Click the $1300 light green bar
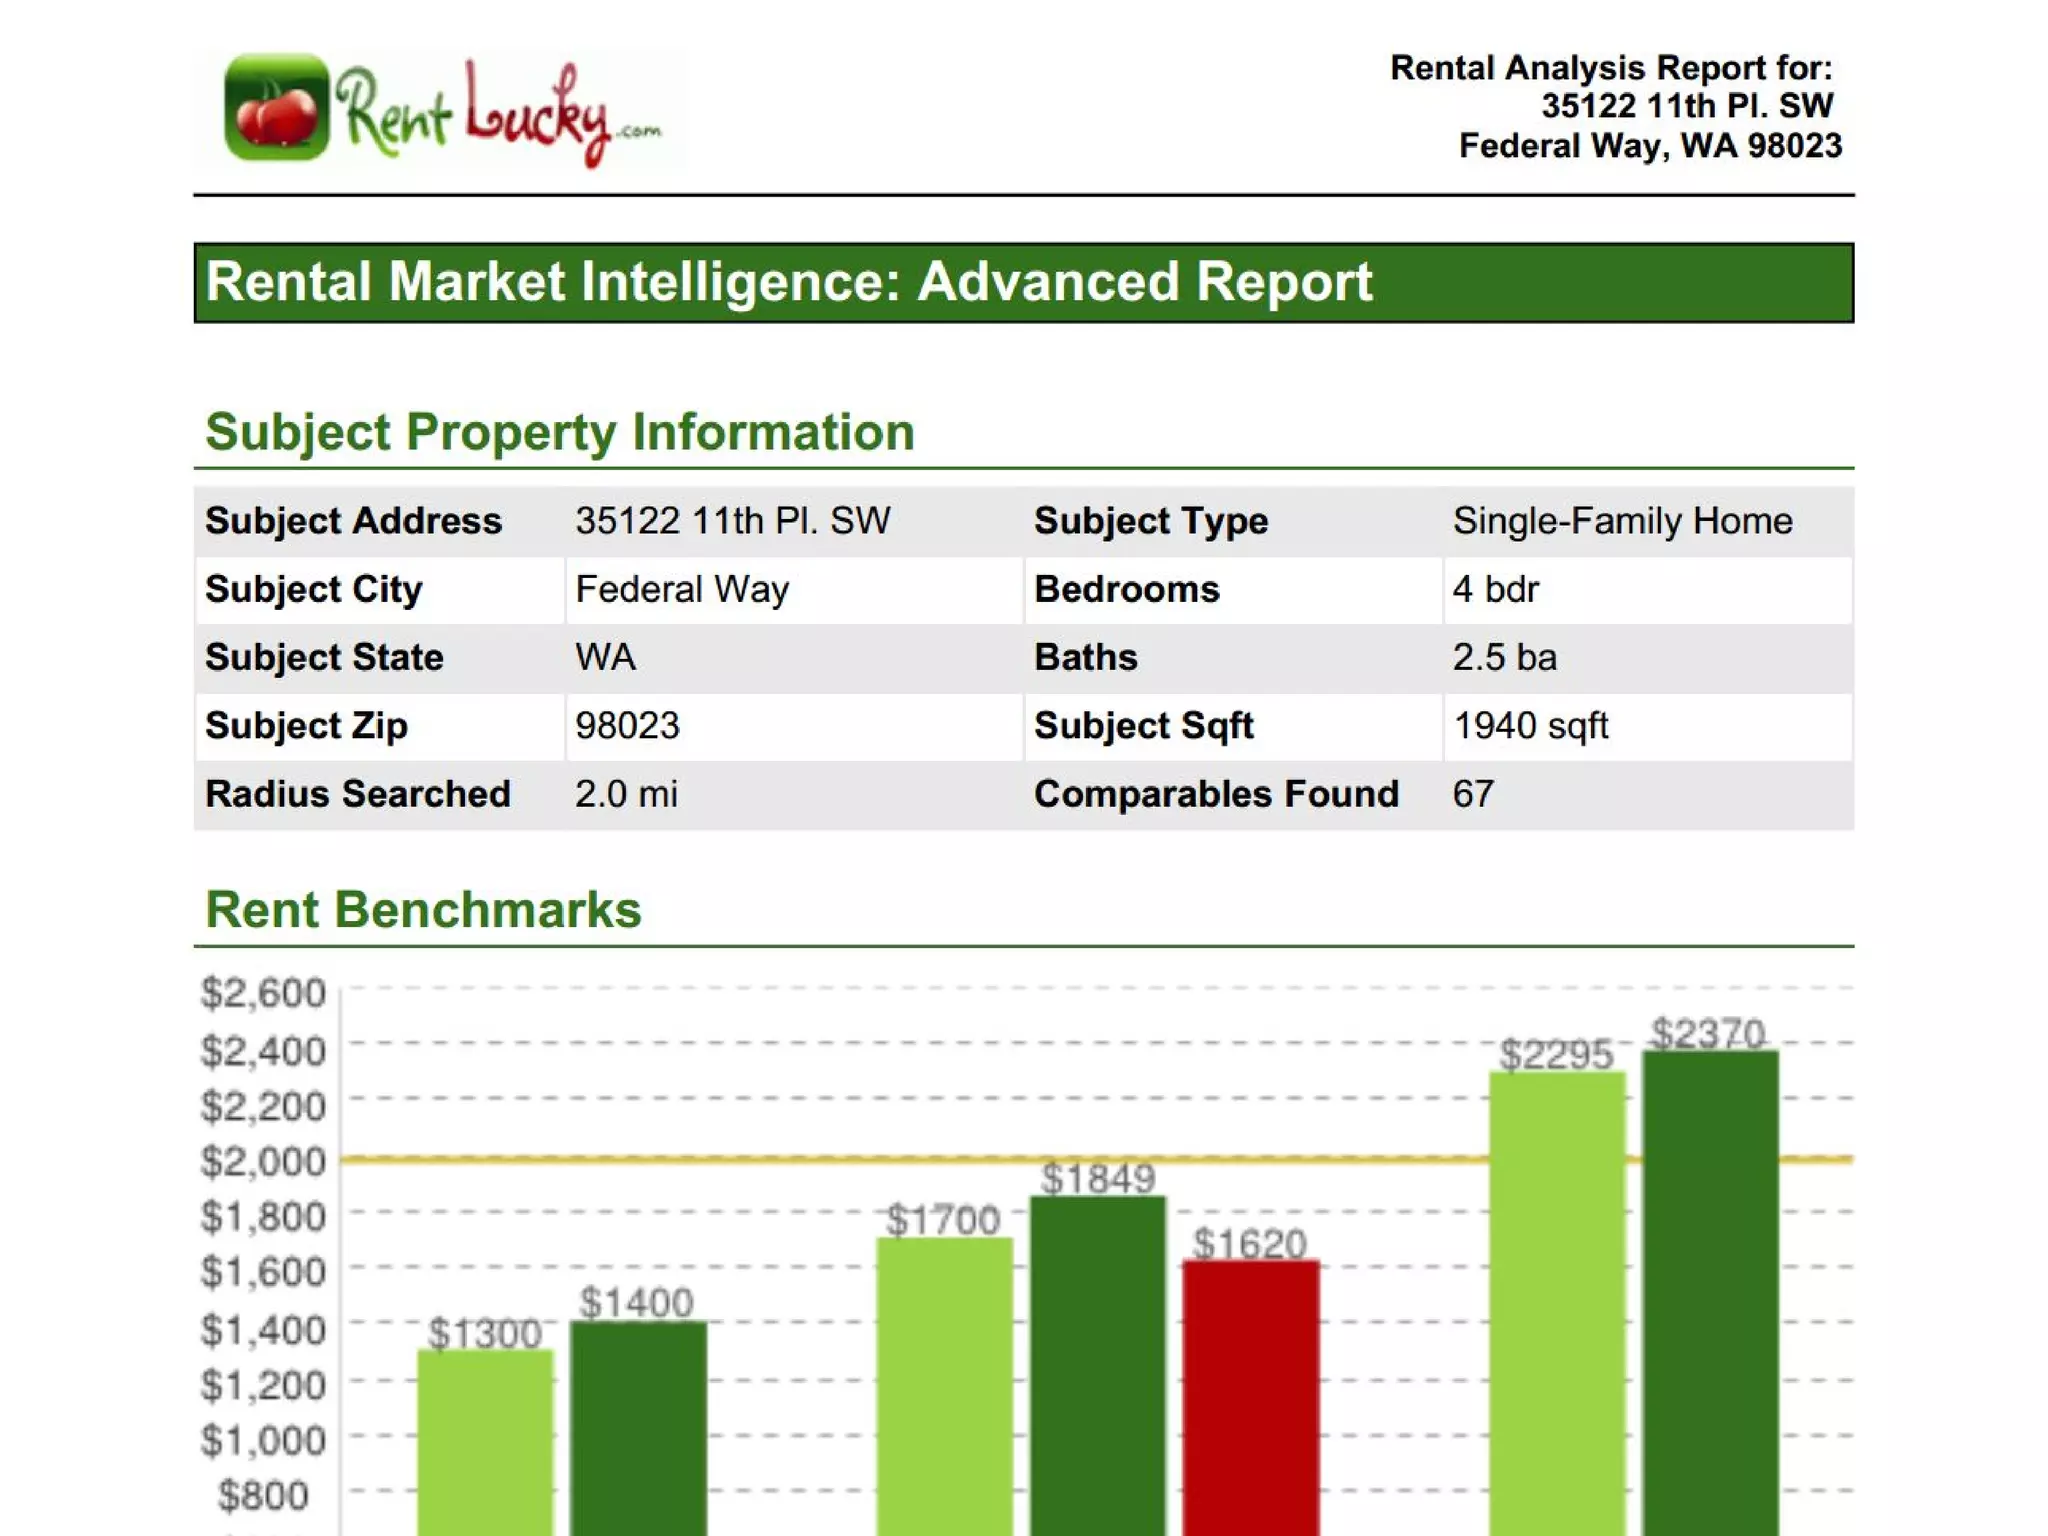 (x=485, y=1440)
